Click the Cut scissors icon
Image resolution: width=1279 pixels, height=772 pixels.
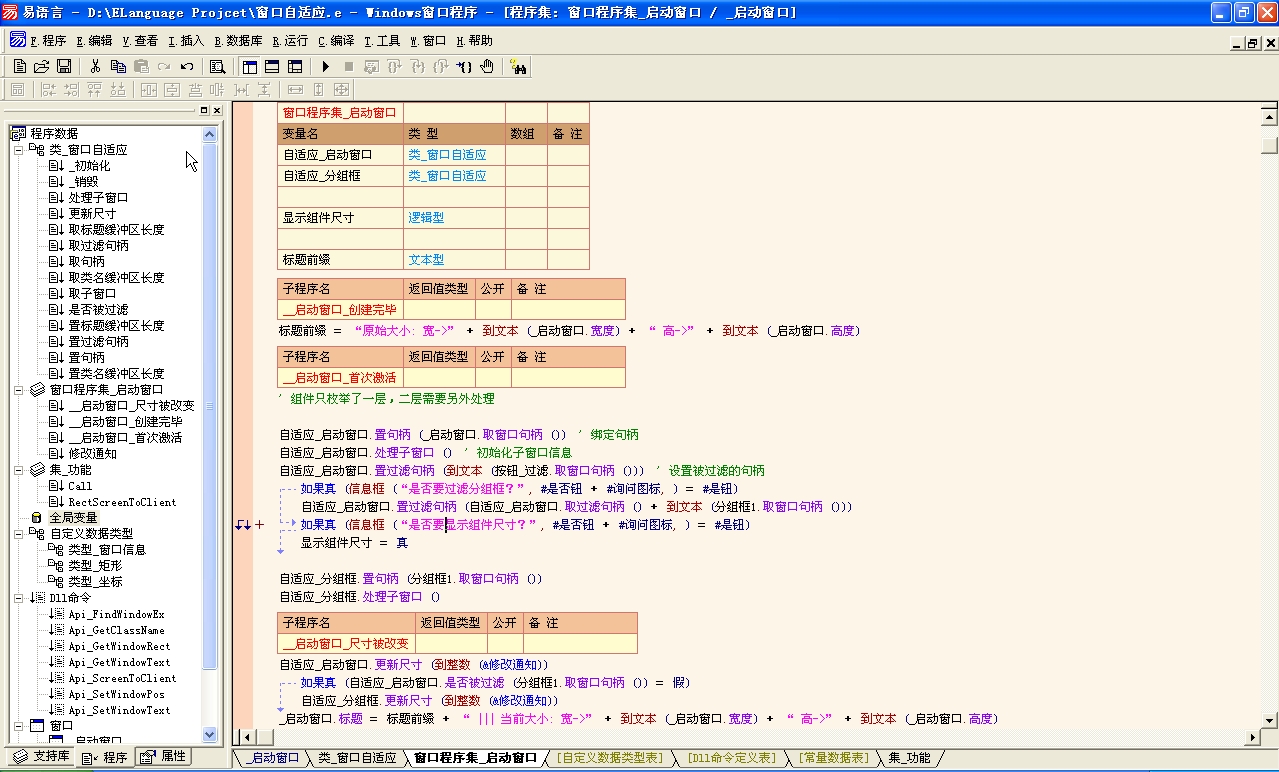point(95,66)
